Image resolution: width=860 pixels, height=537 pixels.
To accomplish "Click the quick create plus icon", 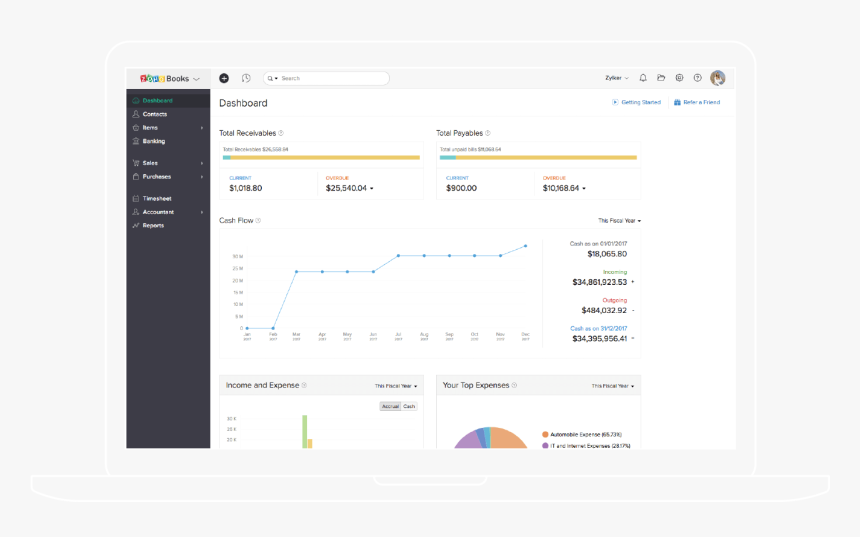I will click(224, 78).
